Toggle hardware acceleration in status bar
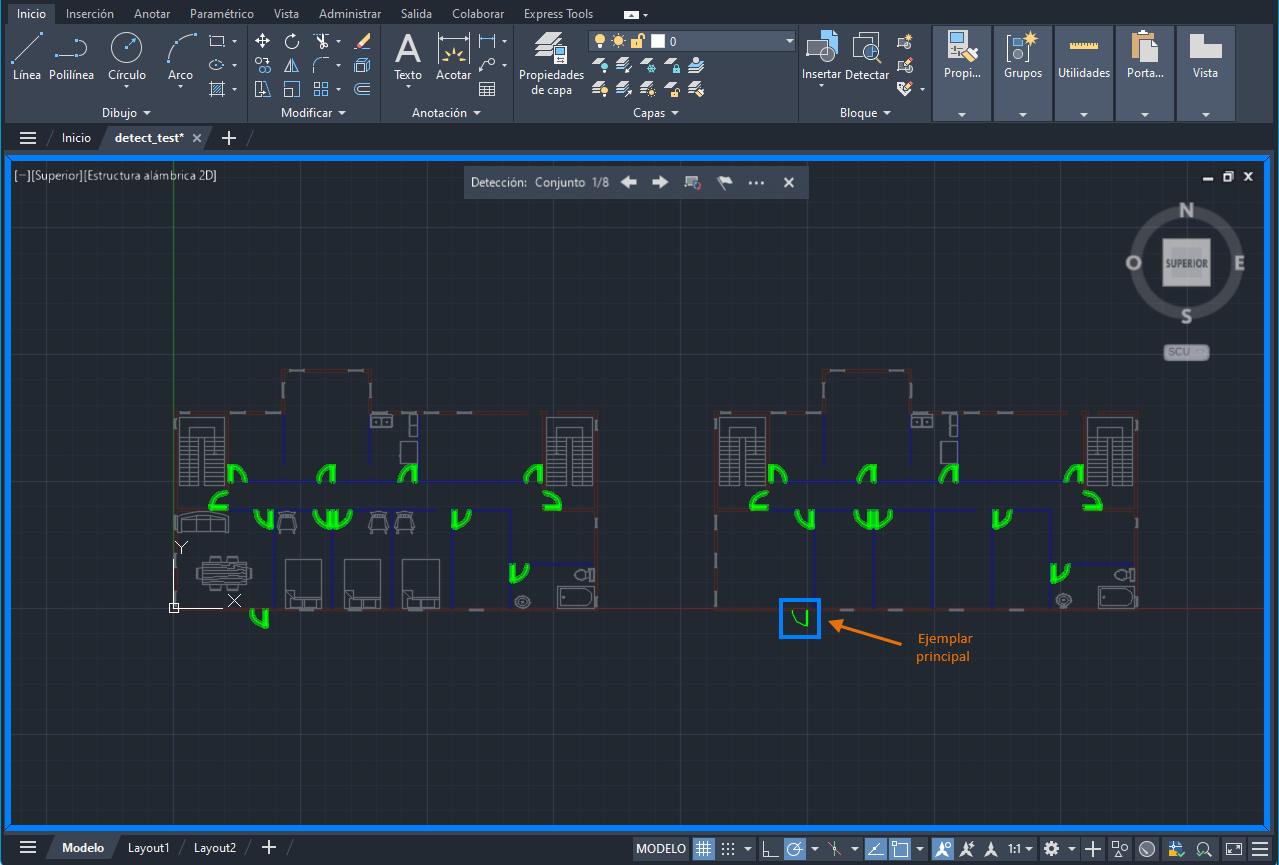This screenshot has width=1279, height=865. point(1147,848)
